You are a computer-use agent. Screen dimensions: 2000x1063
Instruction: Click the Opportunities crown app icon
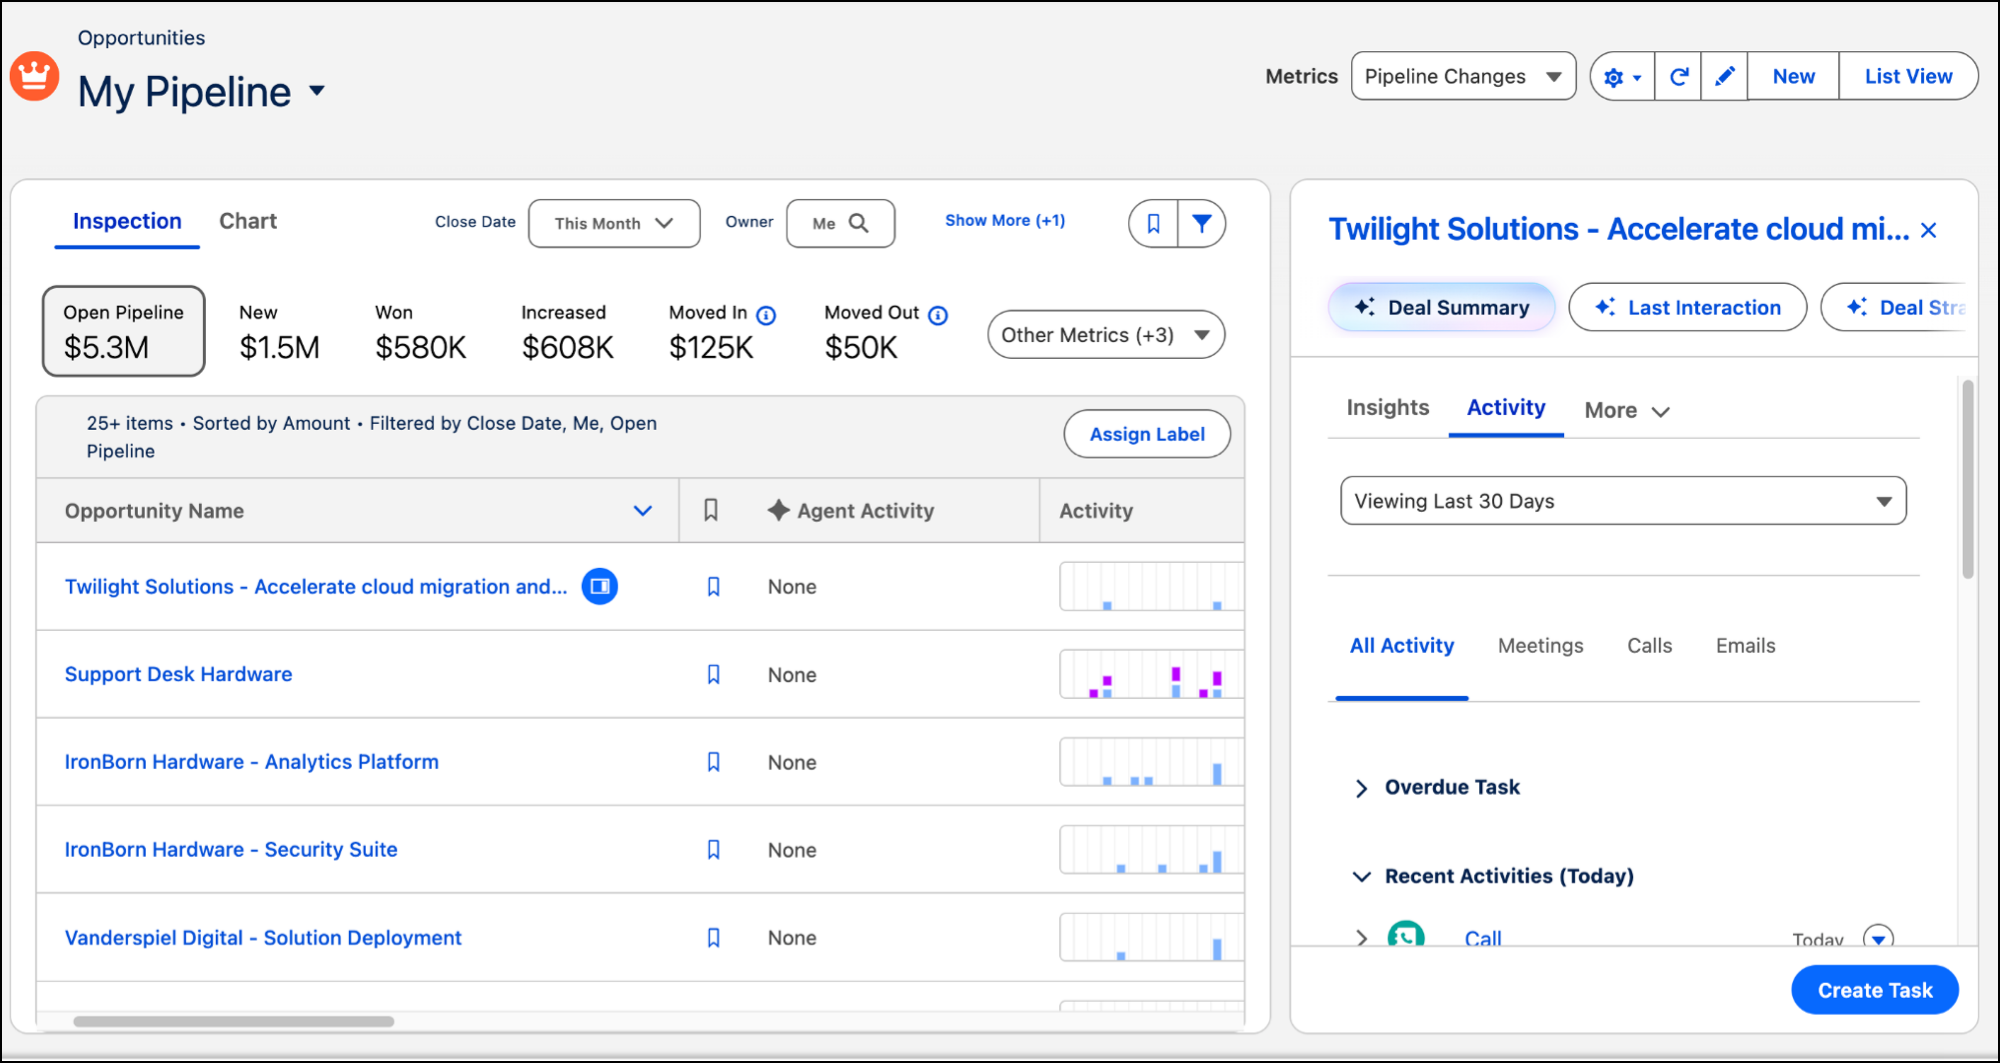tap(35, 77)
